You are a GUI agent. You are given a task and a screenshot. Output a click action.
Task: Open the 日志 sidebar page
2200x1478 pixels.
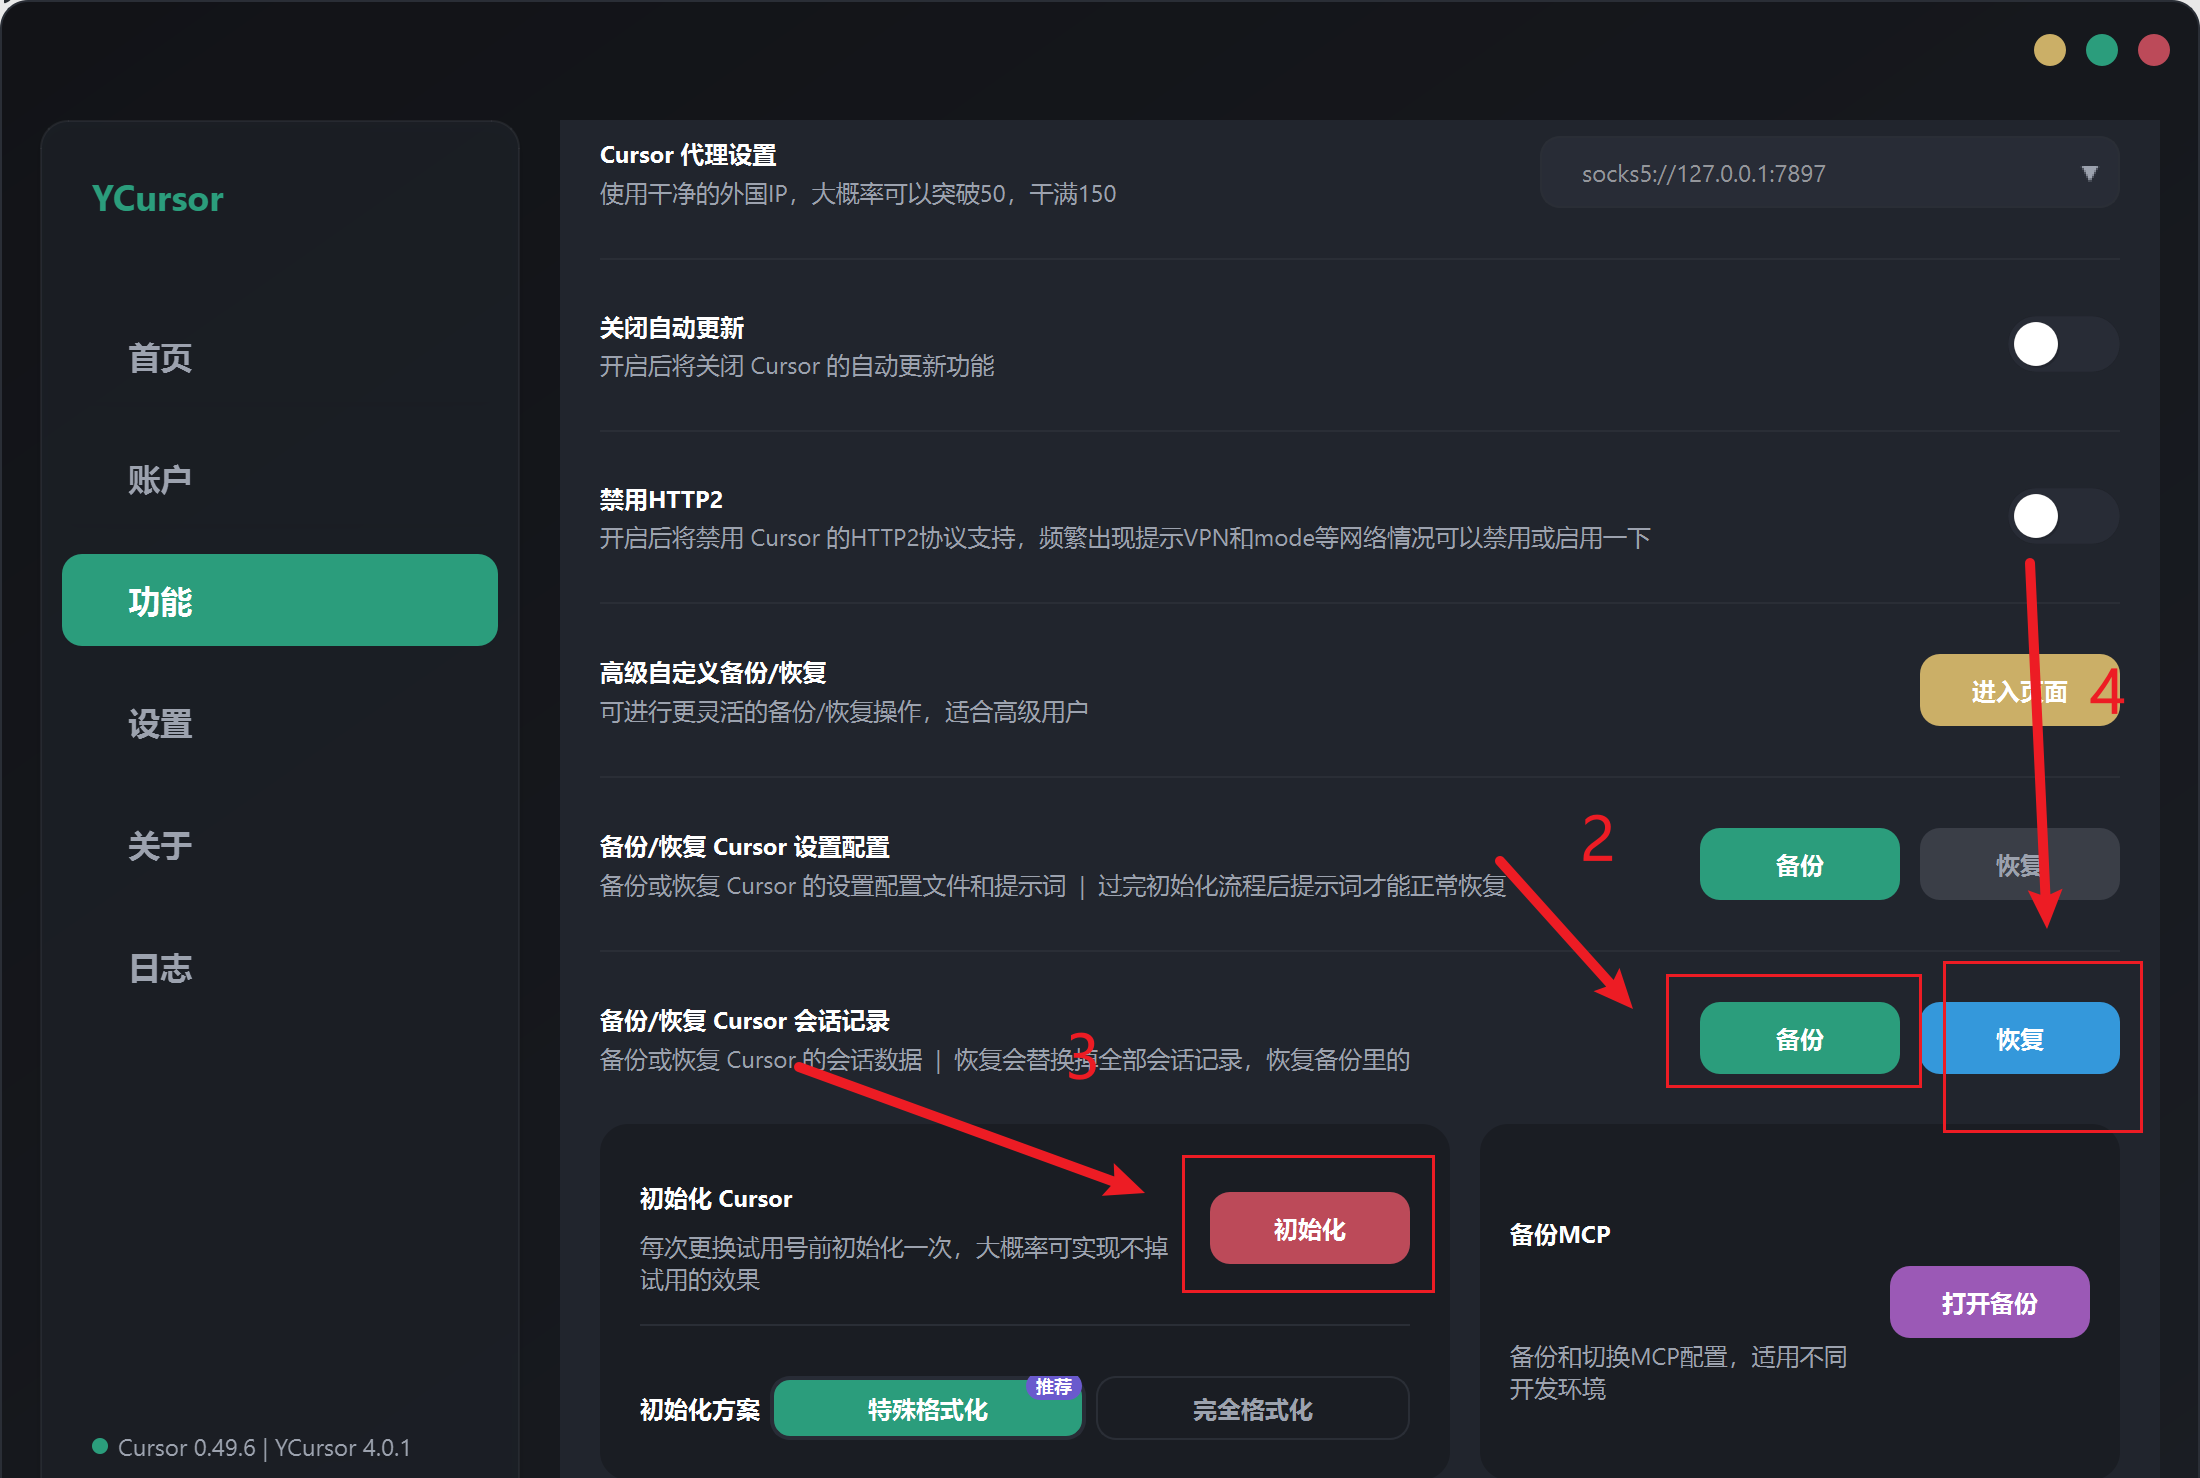160,968
